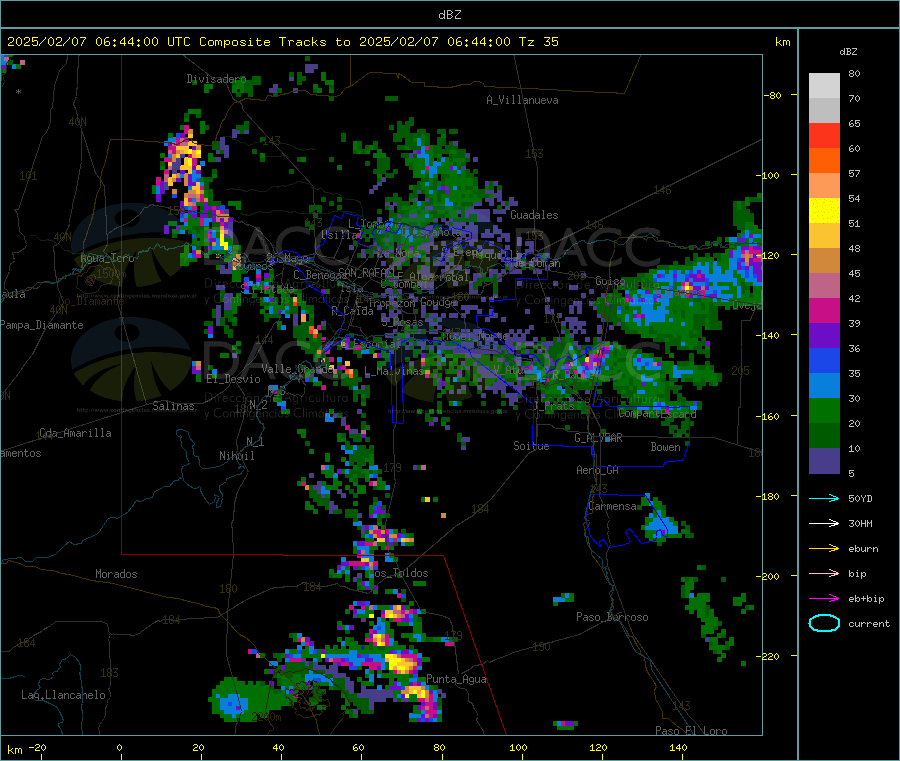Click the Bowen map label
Screen dimensions: 900x761
[x=665, y=447]
